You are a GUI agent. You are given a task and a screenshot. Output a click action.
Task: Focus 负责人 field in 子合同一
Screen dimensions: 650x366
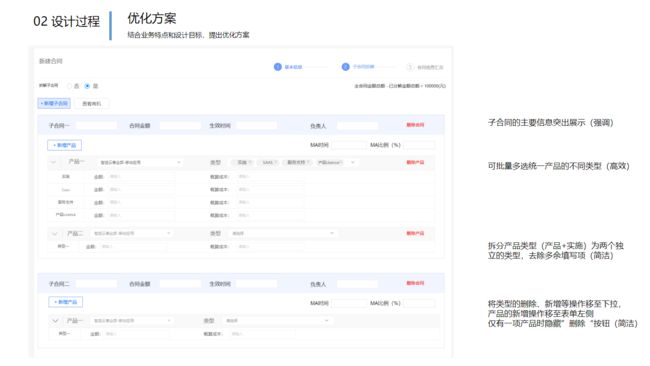357,125
